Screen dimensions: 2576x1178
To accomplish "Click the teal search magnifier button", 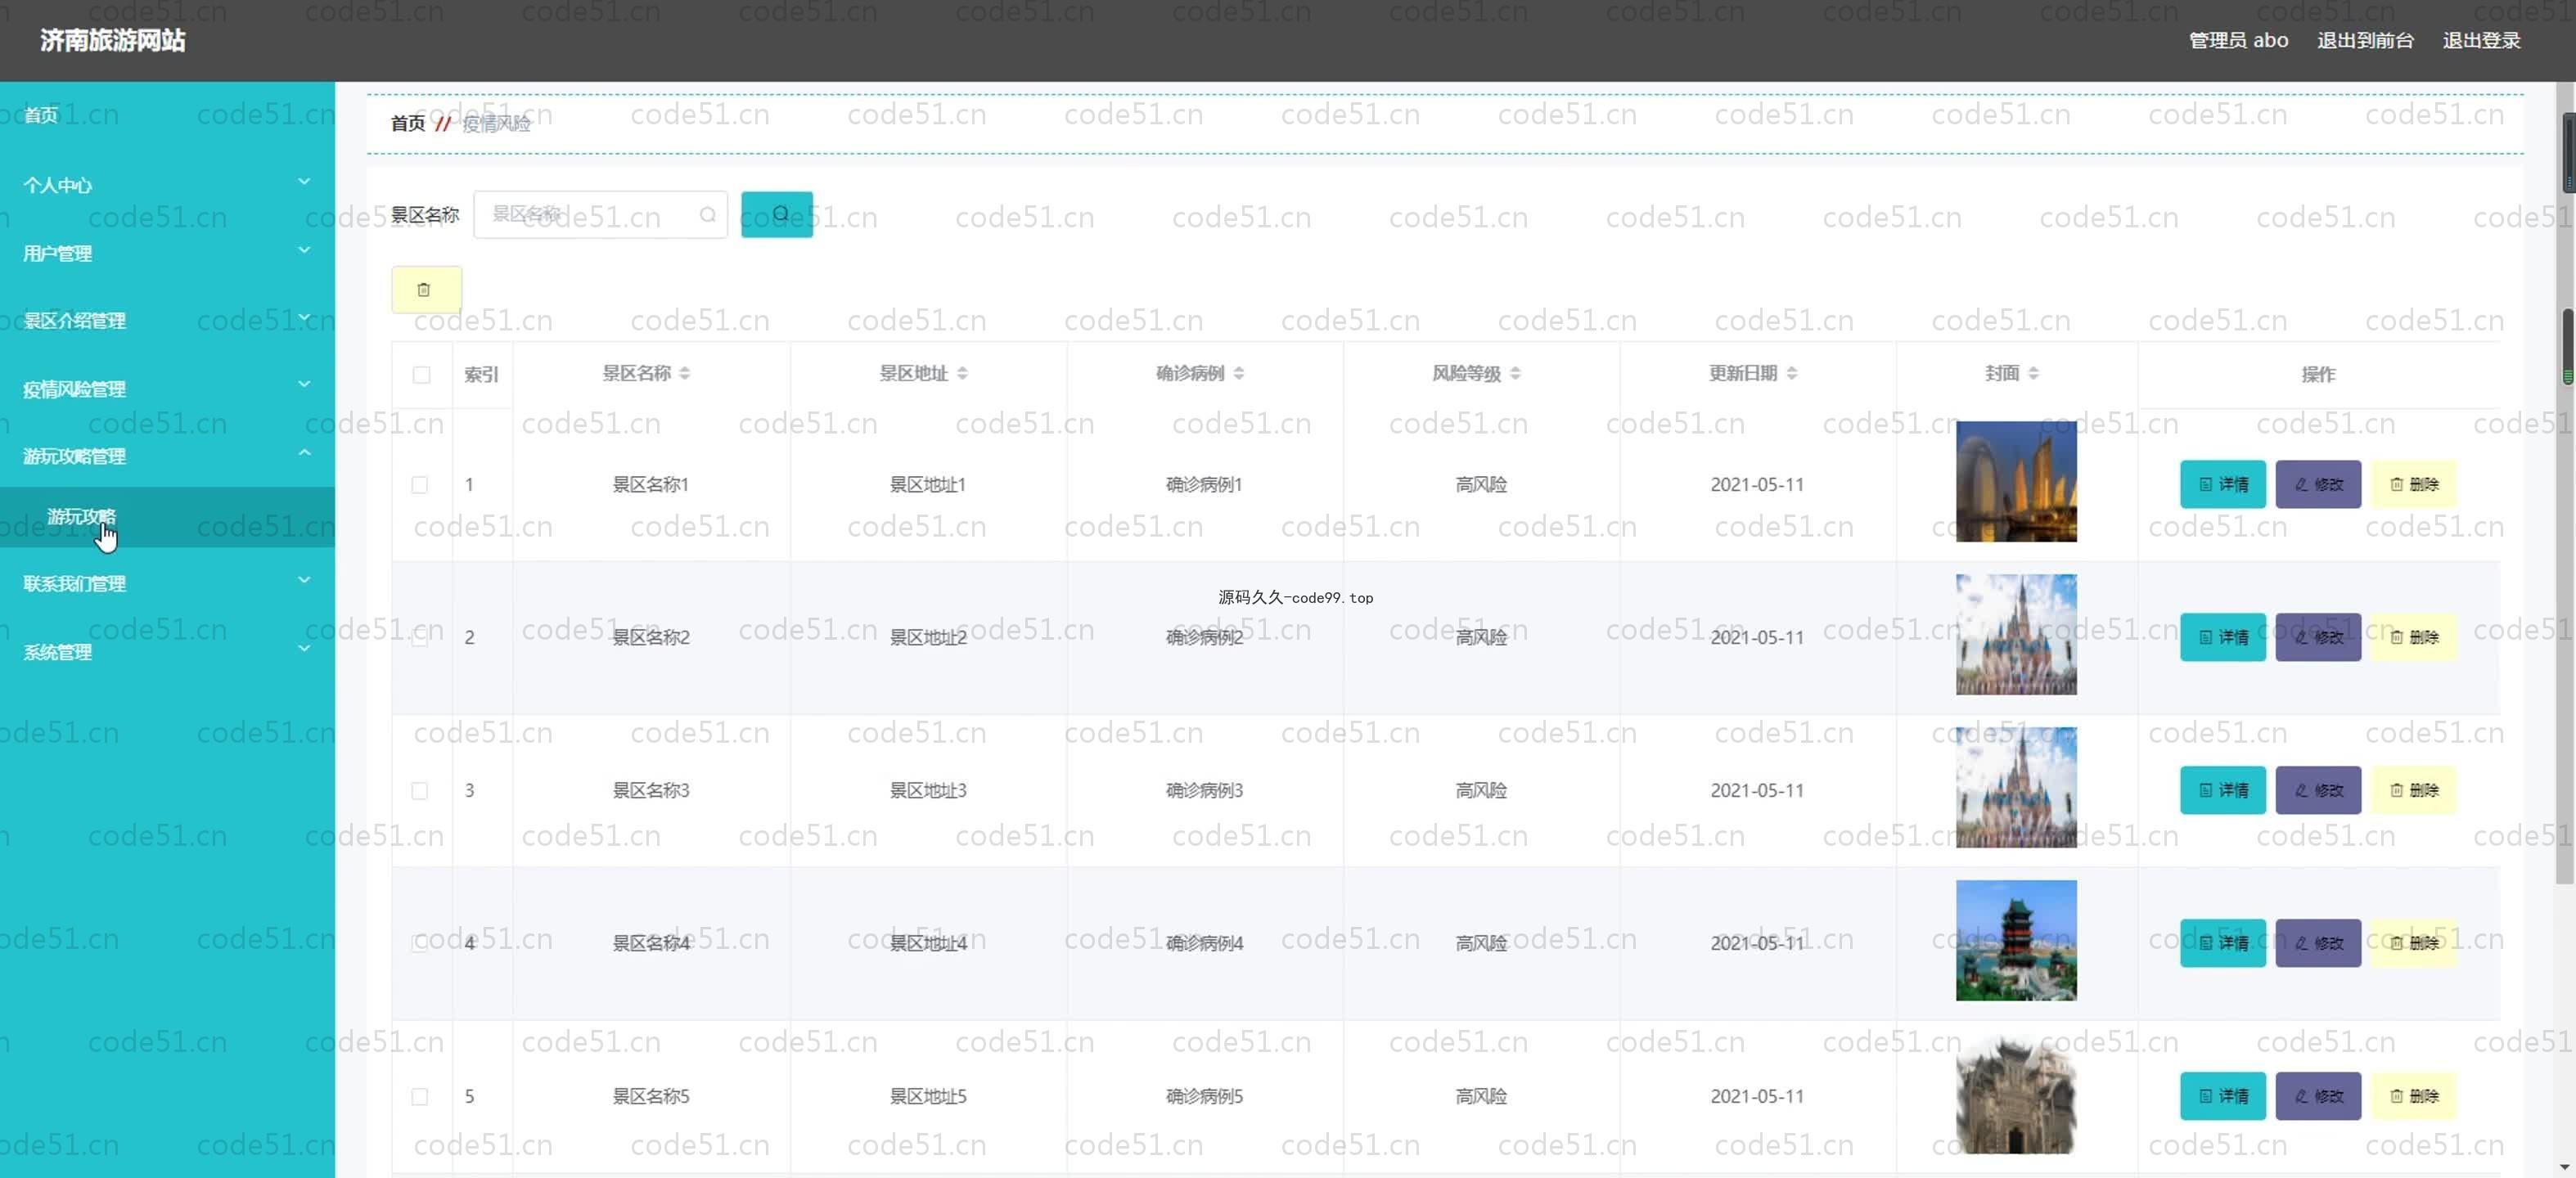I will tap(776, 214).
